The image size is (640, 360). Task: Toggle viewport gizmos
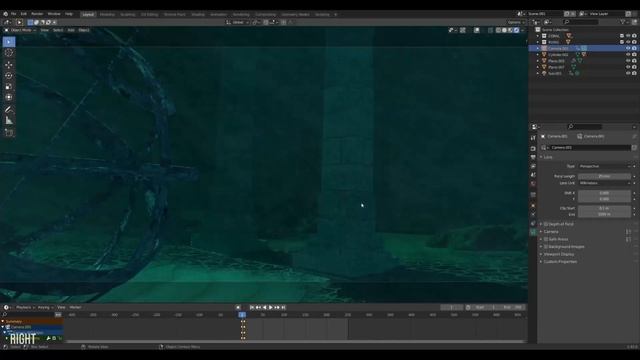pos(462,30)
